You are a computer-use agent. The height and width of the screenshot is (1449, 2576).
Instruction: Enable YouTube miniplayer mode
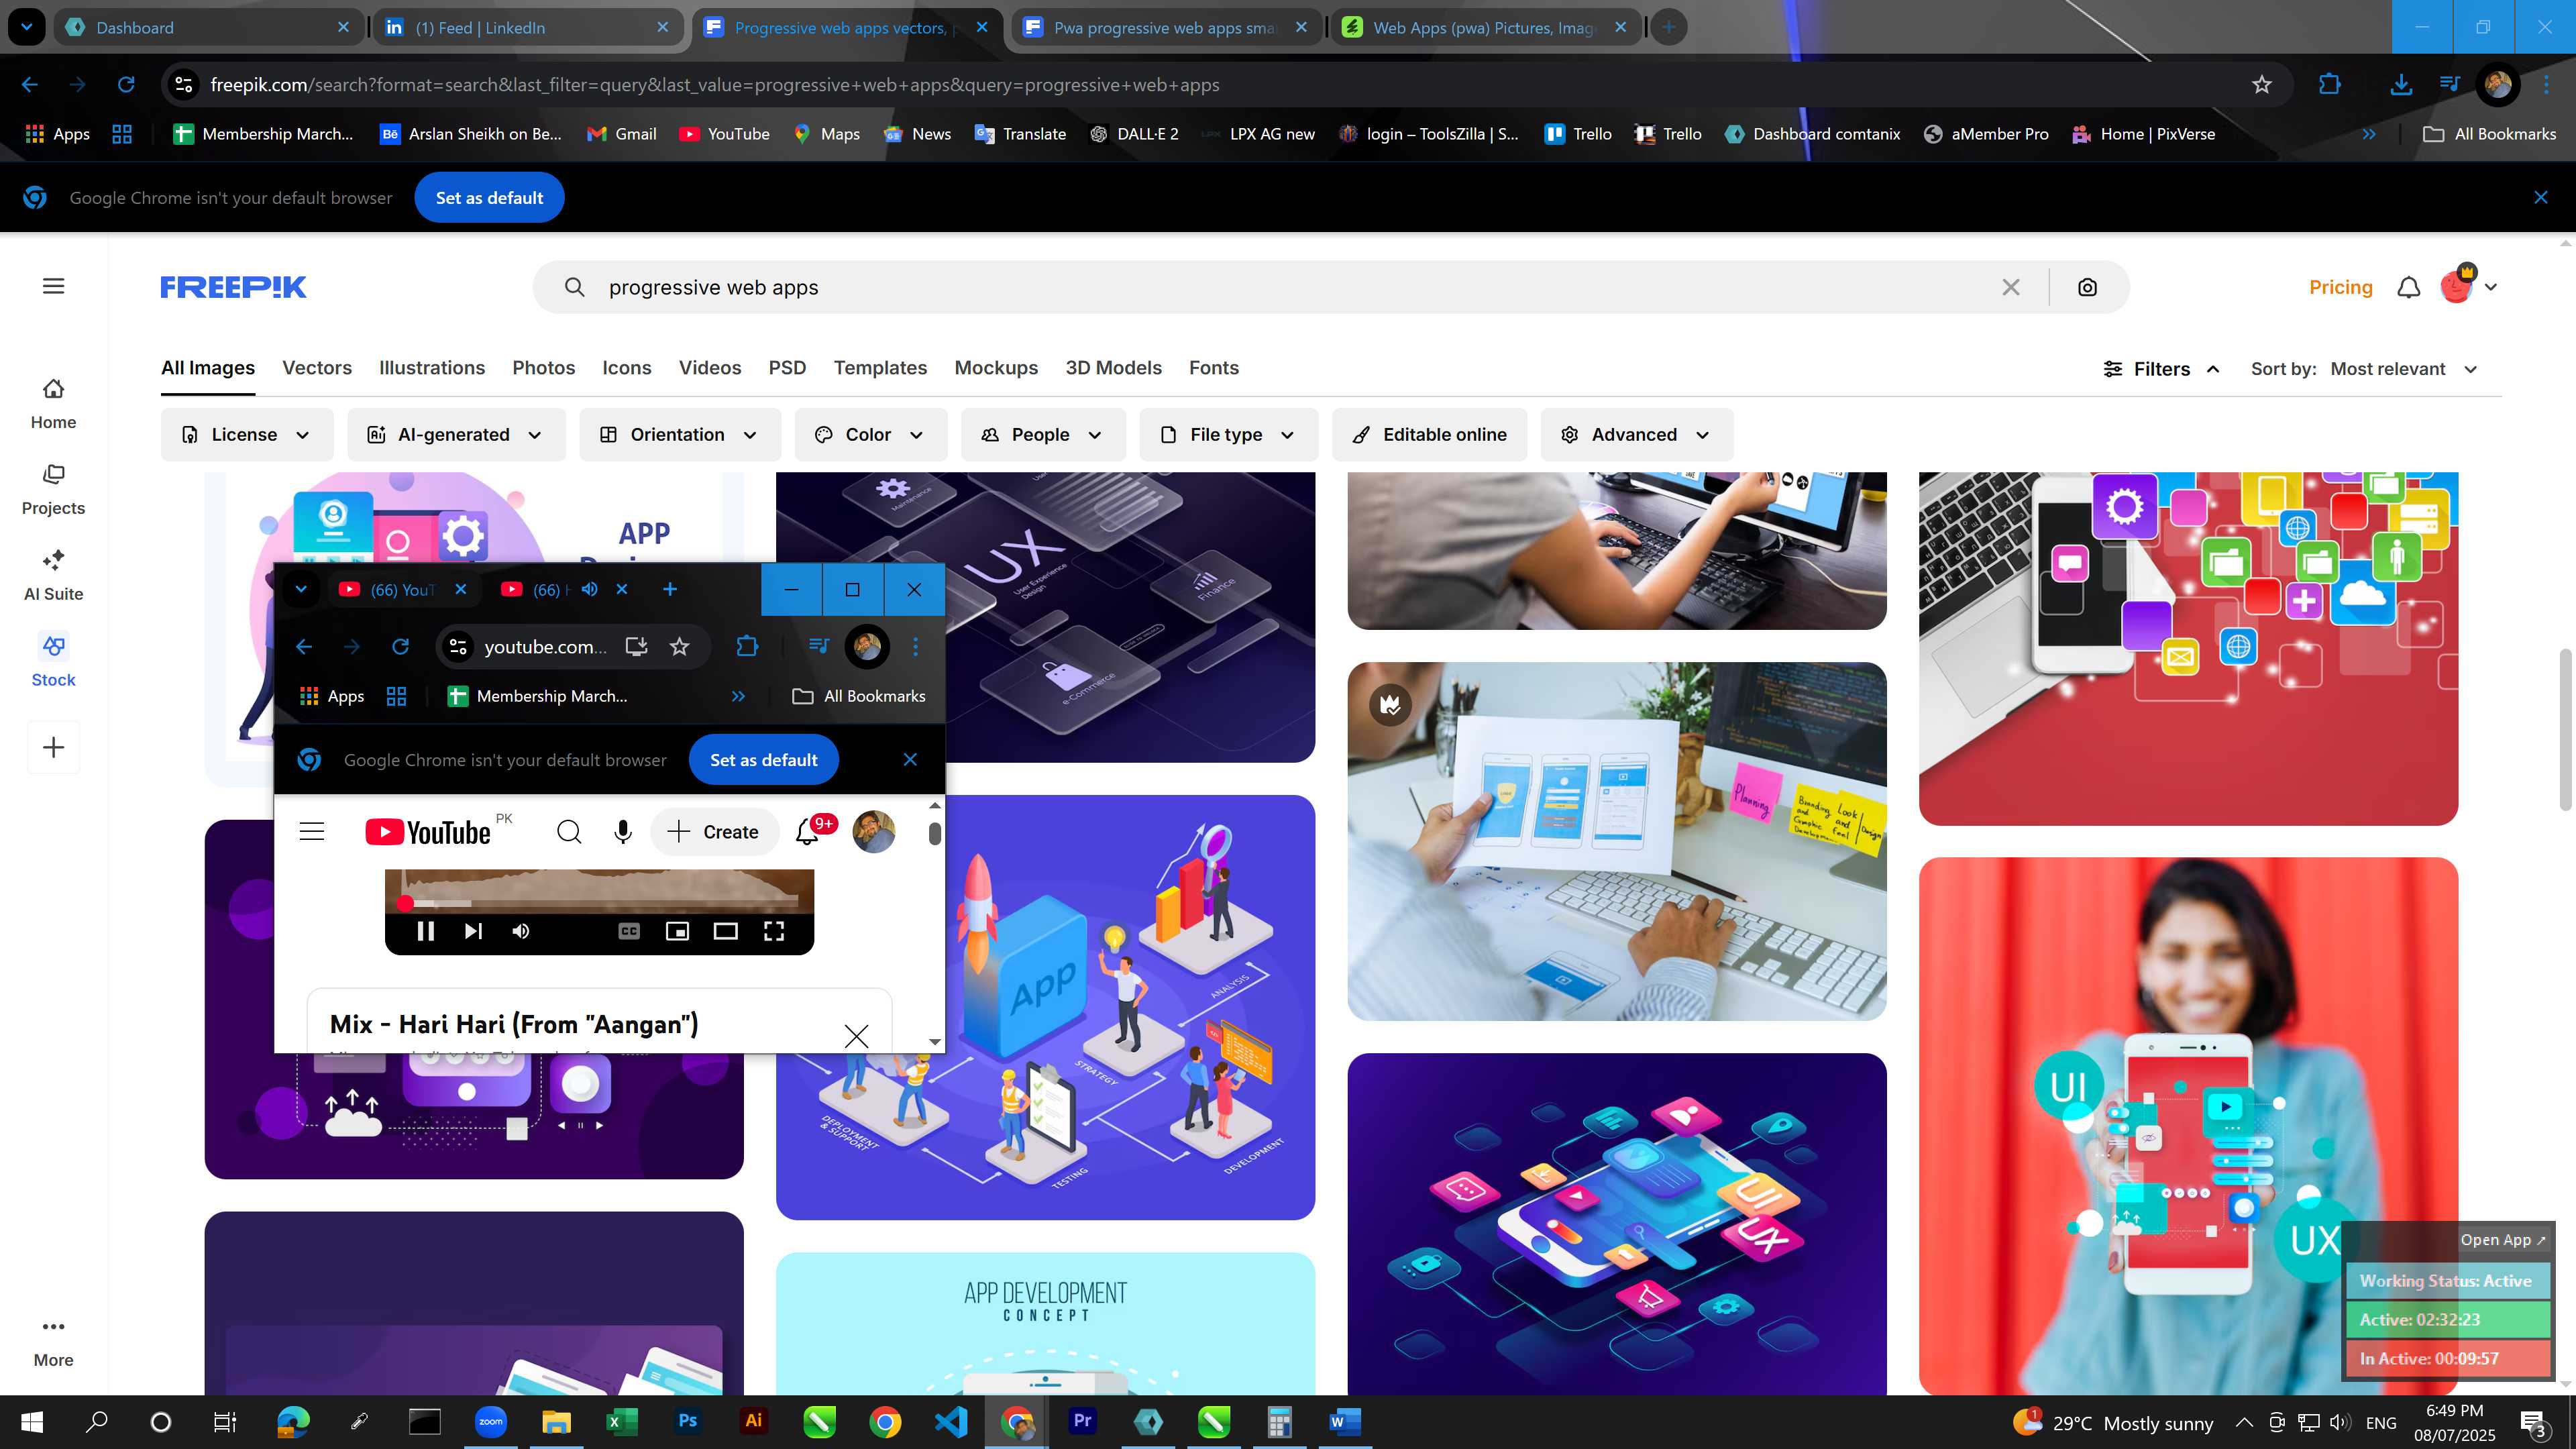tap(677, 931)
